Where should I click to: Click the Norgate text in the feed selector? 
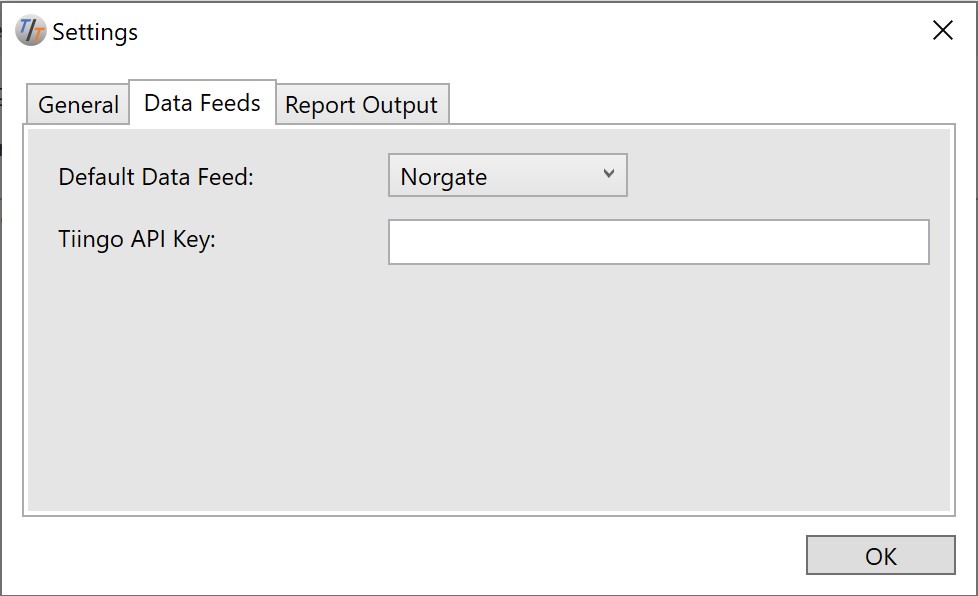click(x=443, y=177)
